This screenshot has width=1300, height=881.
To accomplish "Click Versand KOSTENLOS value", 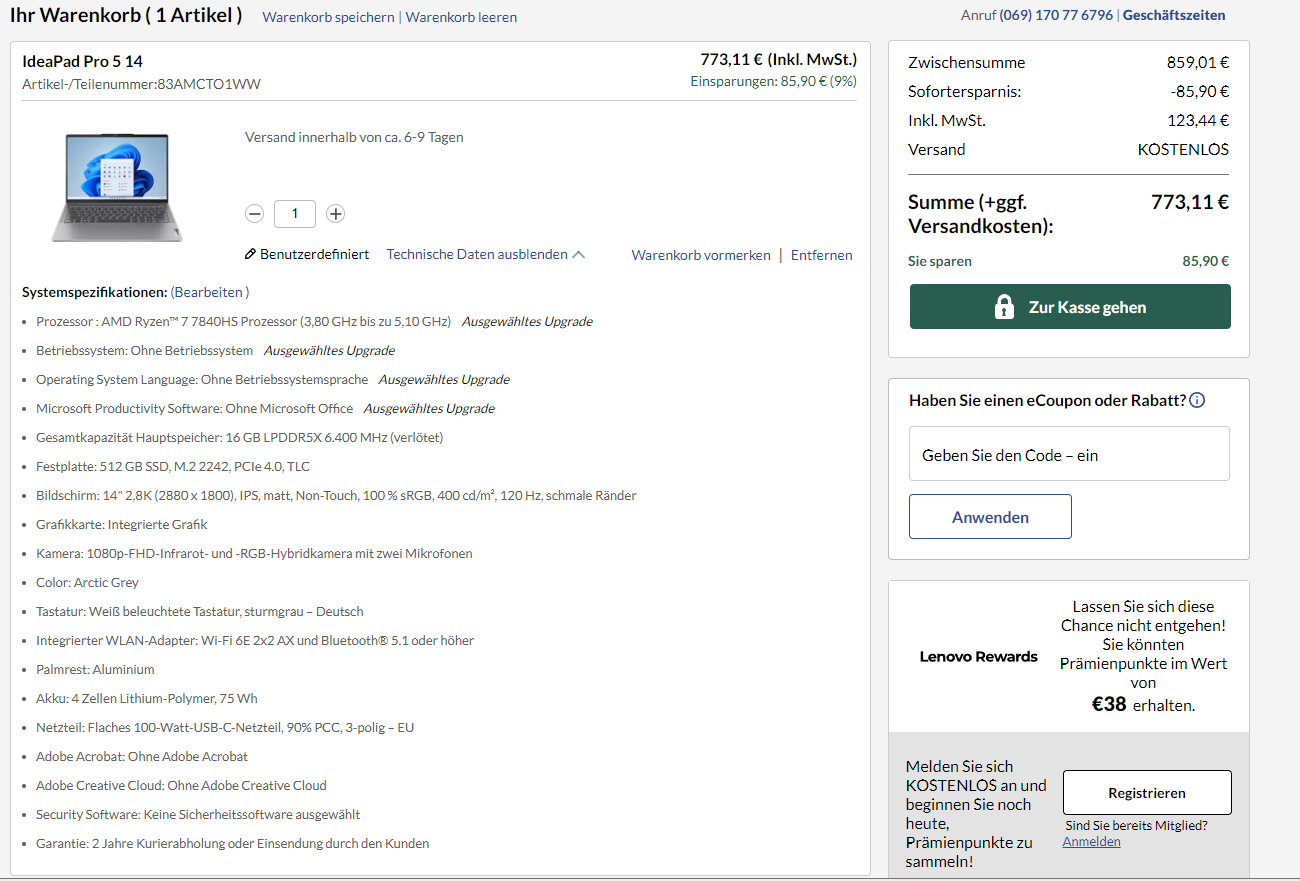I will click(x=1183, y=149).
